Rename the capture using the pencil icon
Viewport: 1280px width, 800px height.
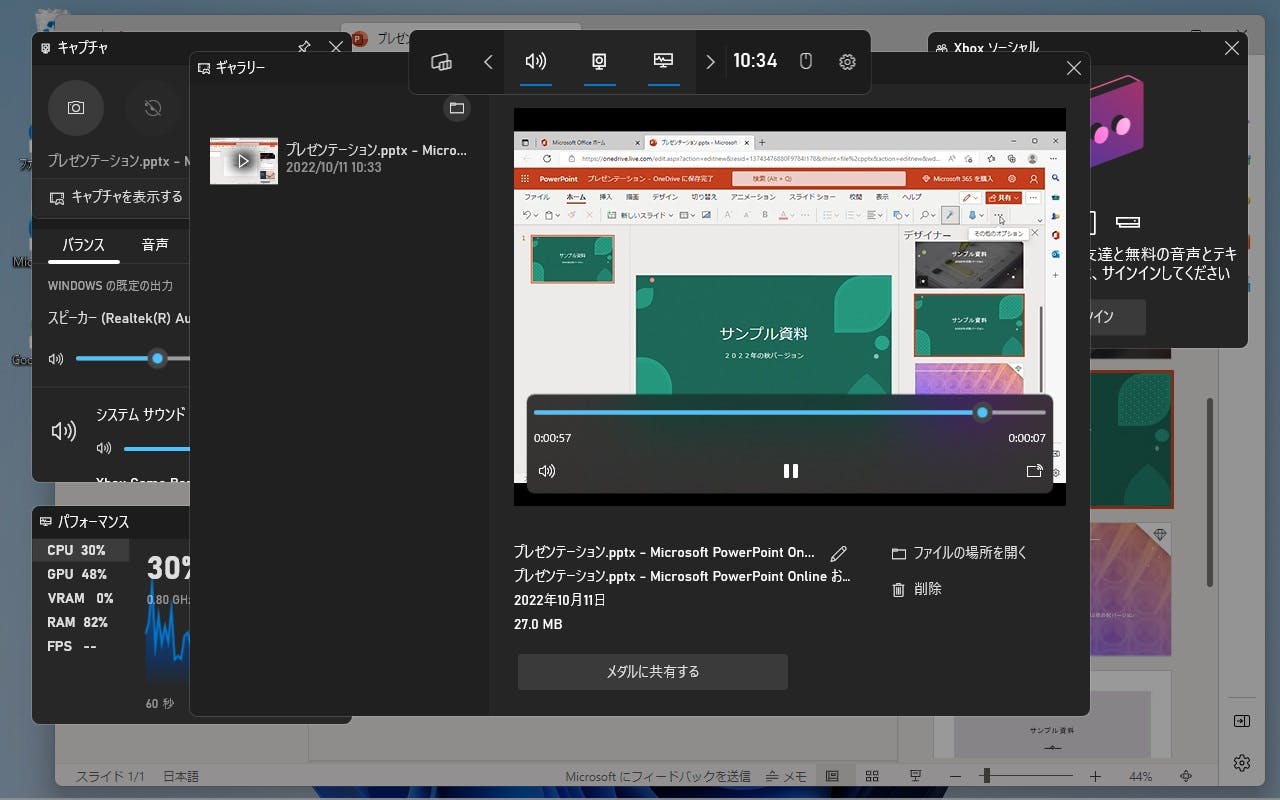(x=839, y=553)
